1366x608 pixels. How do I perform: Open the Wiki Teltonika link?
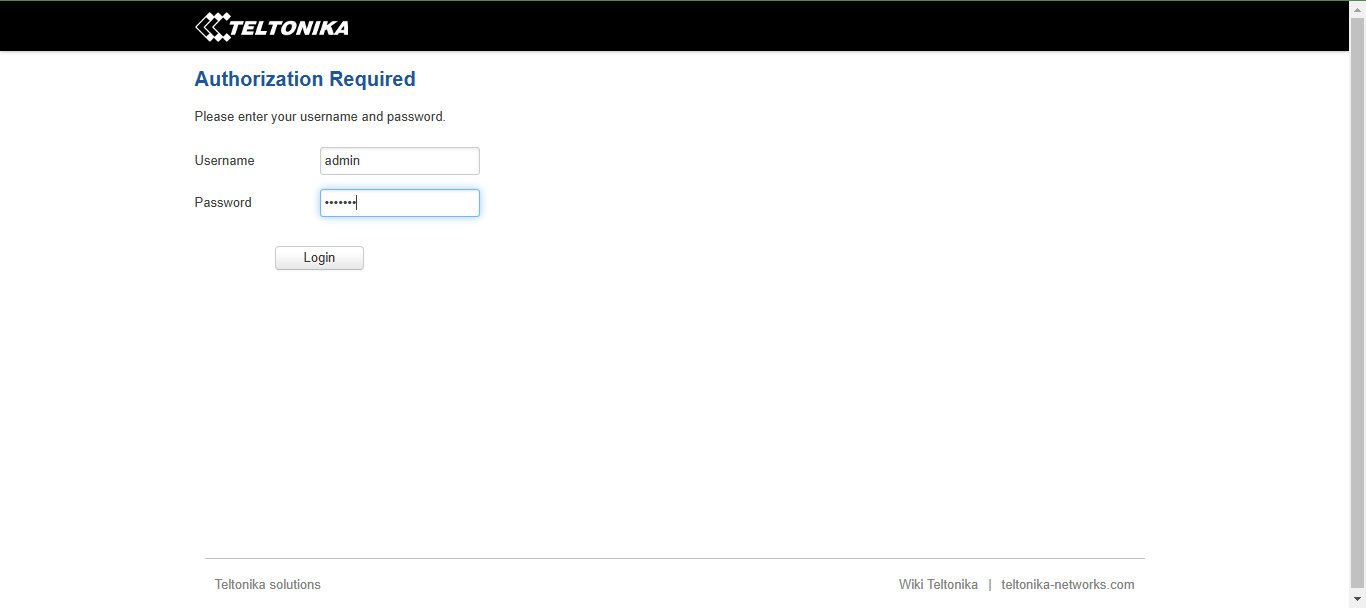pos(938,585)
